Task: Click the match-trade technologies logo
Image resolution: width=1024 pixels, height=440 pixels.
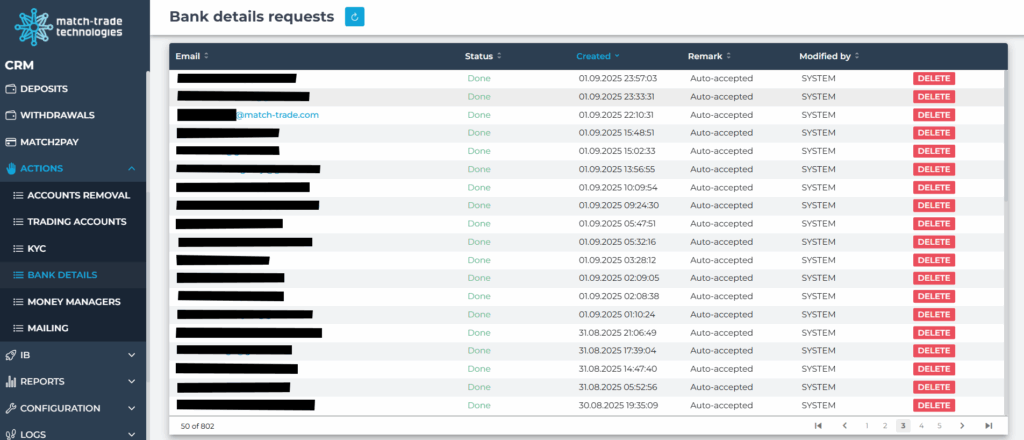Action: pos(73,25)
